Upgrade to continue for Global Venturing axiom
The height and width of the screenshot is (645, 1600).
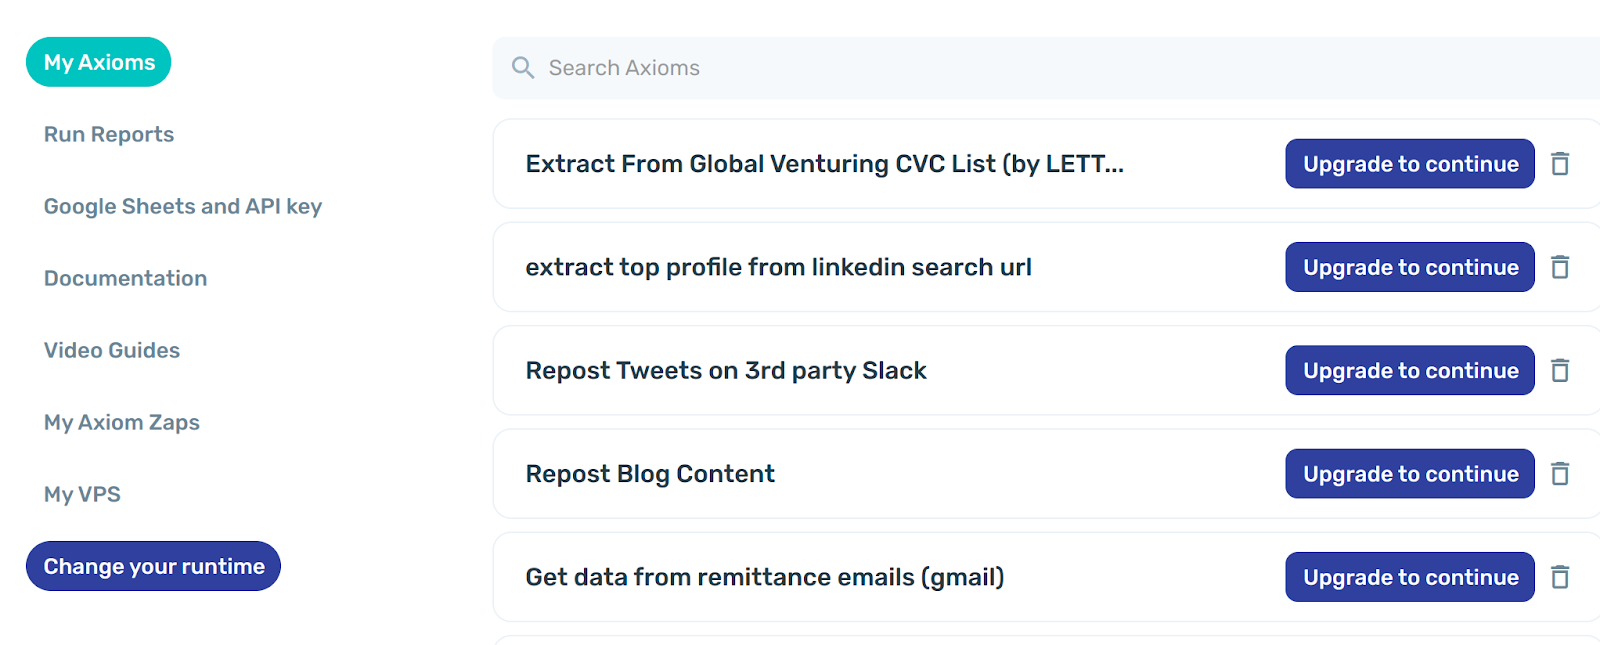(1410, 164)
